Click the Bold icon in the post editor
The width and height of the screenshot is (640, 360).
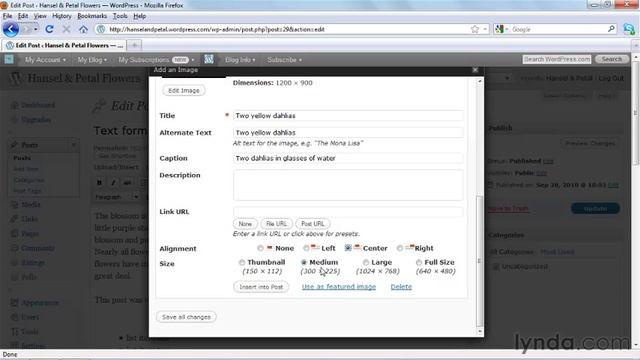[x=99, y=183]
